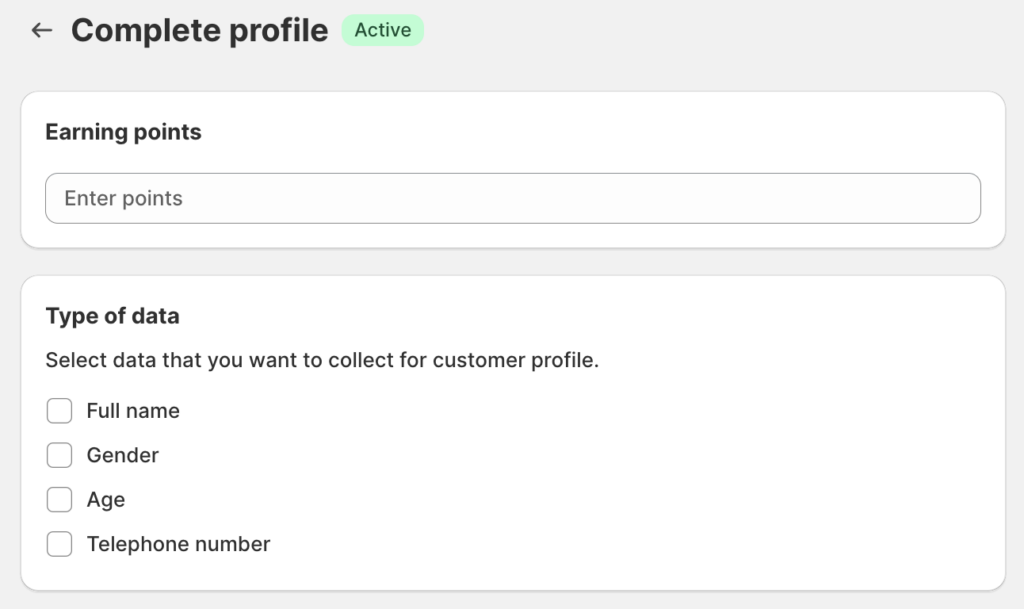
Task: Click the Complete profile page title
Action: 199,31
